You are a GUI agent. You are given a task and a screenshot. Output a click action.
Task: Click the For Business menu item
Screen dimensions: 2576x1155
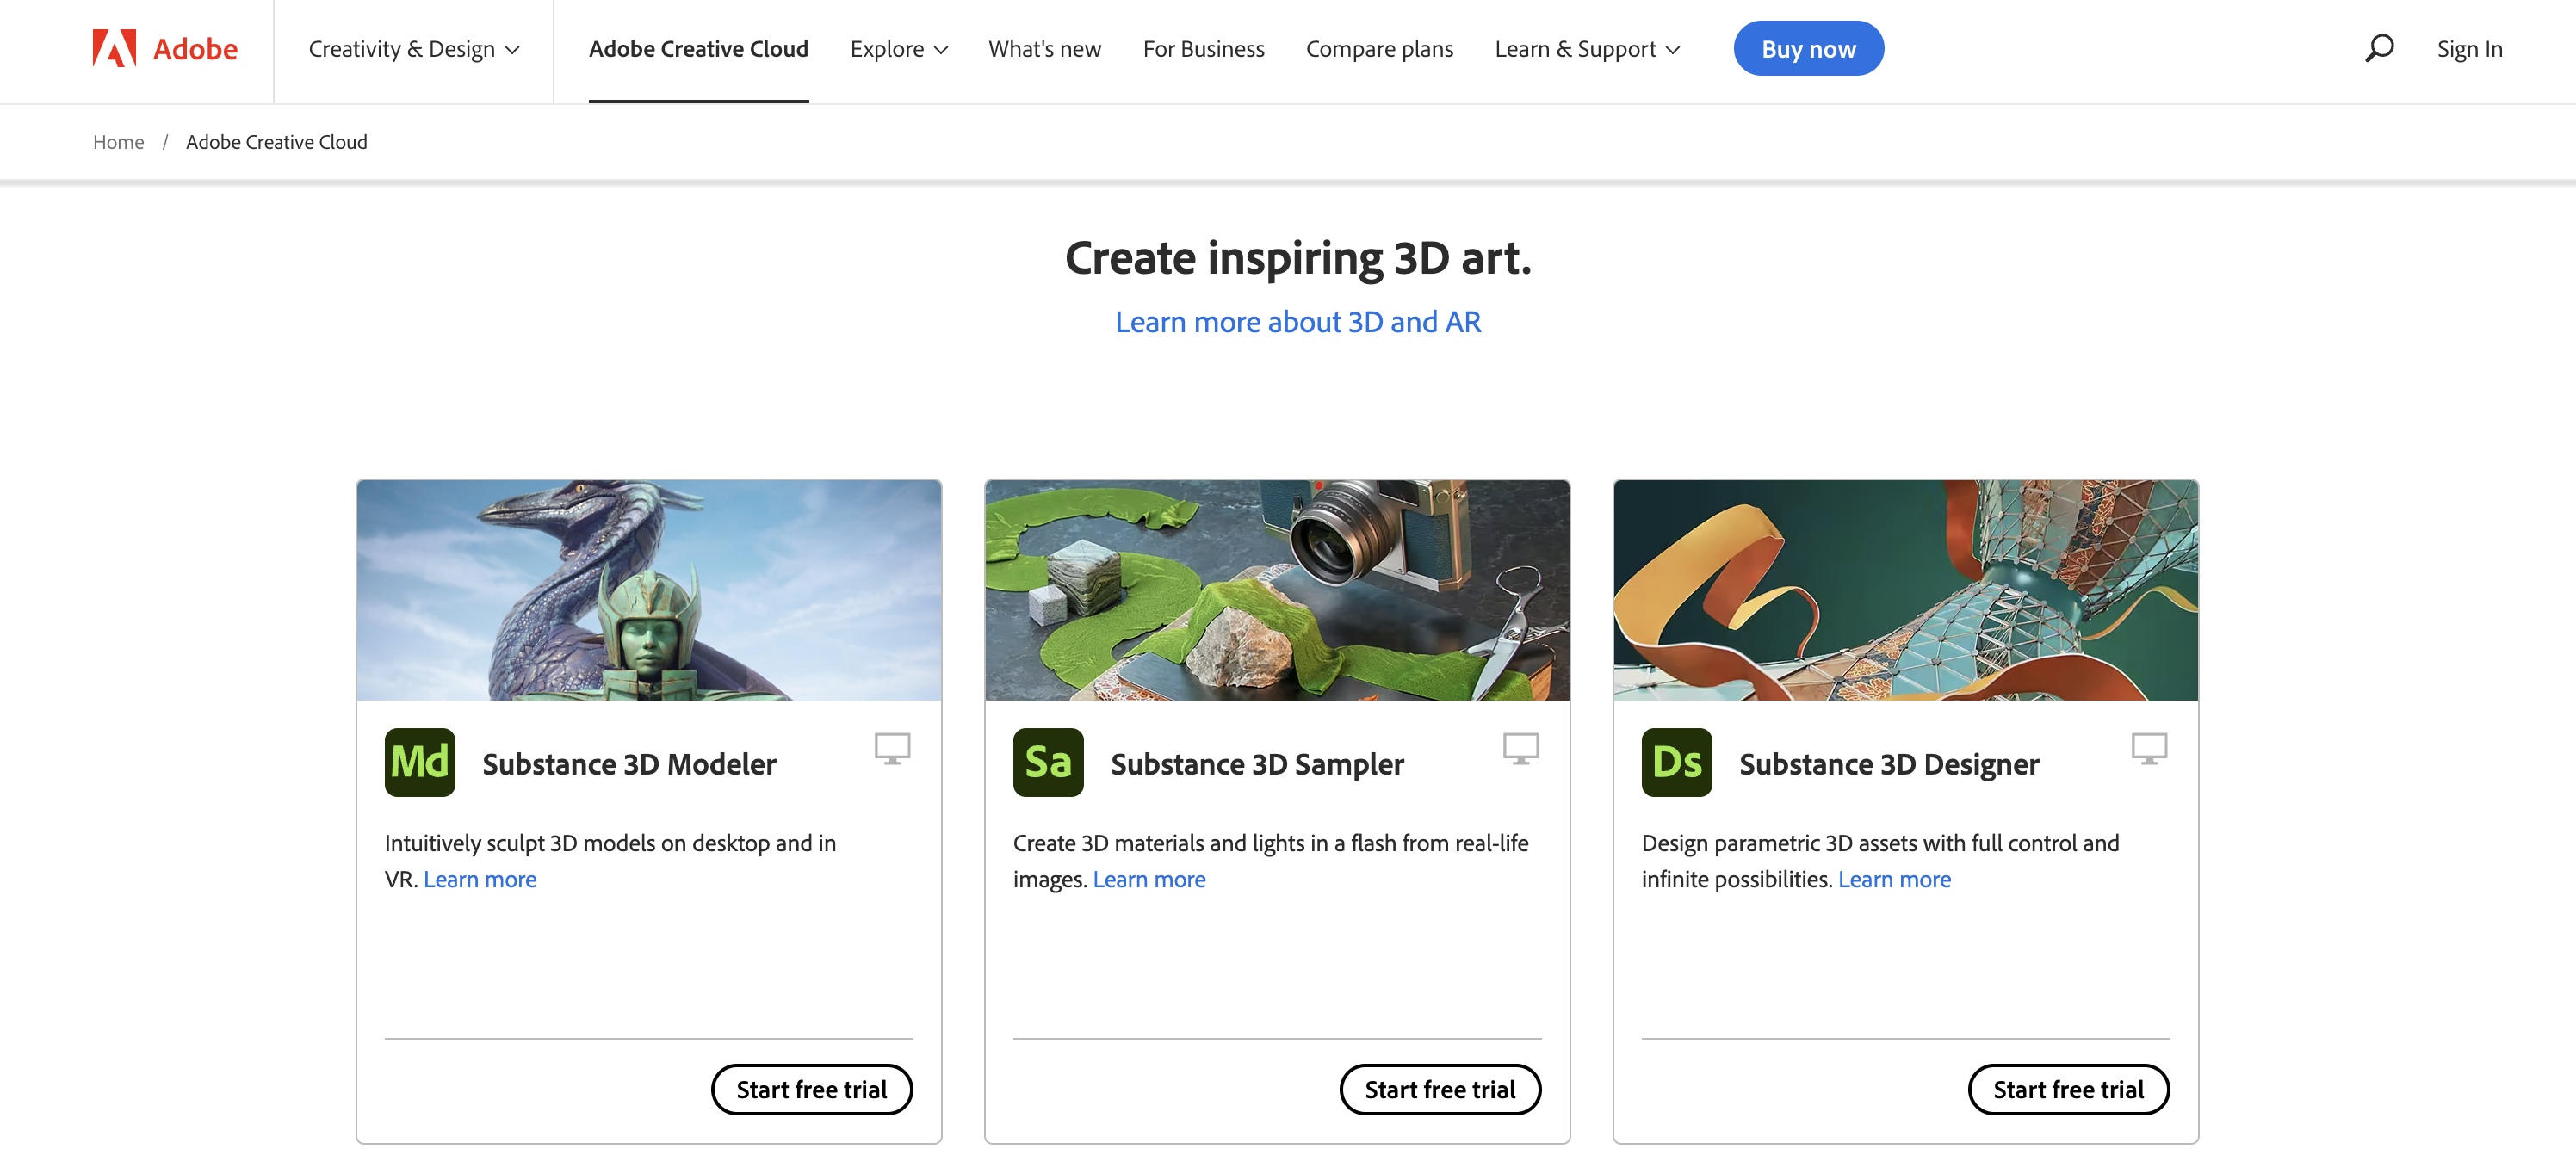pos(1204,46)
